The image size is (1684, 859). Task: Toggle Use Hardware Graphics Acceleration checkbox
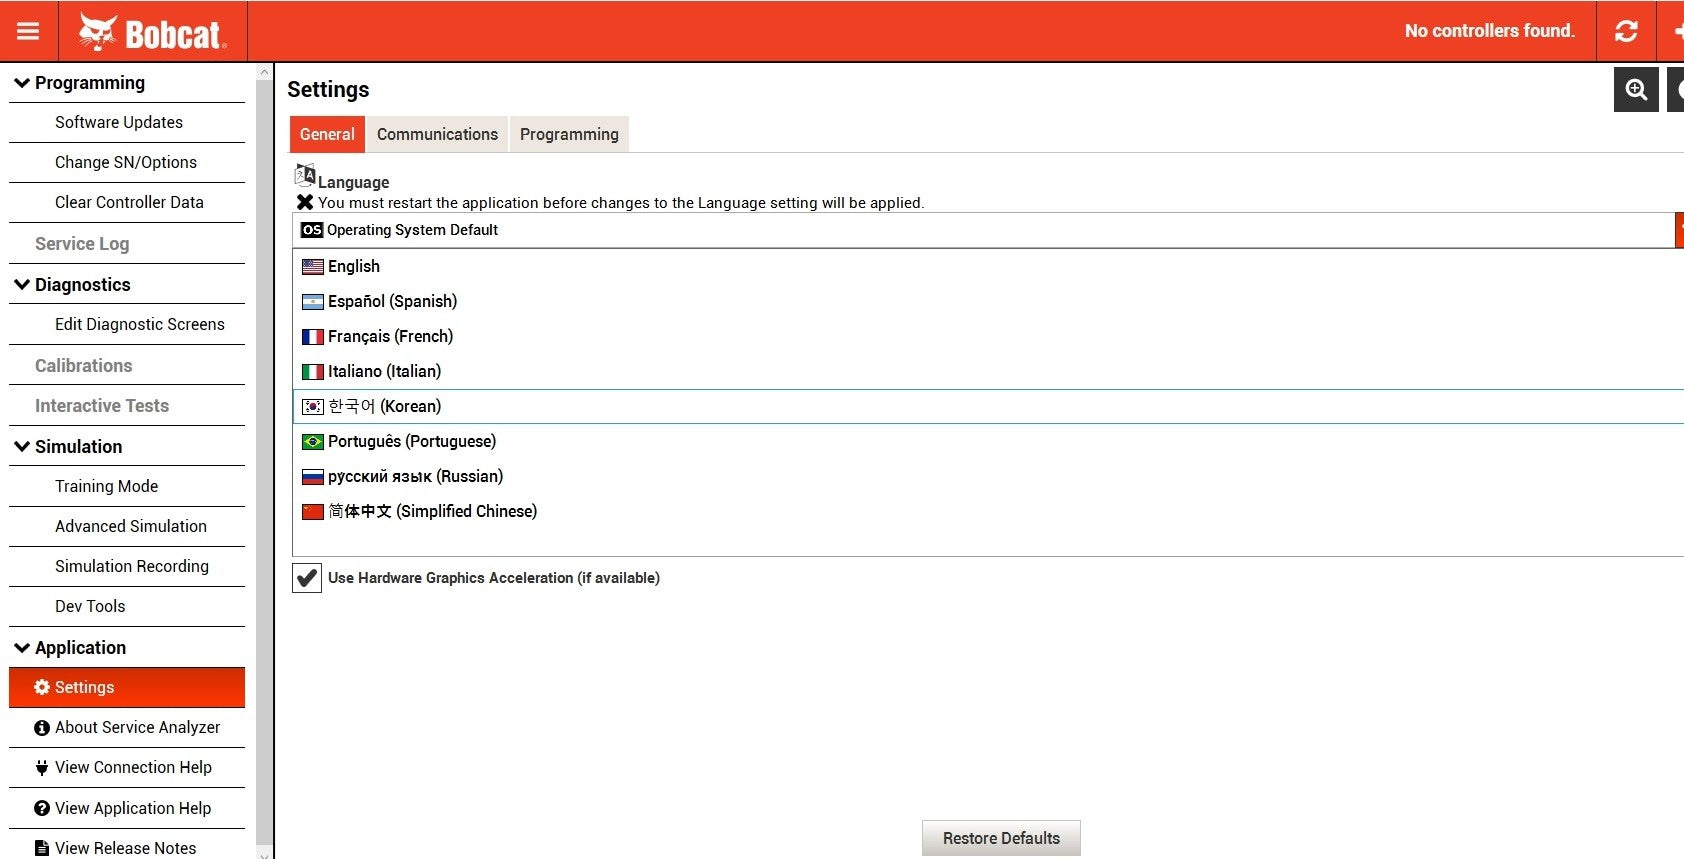307,578
